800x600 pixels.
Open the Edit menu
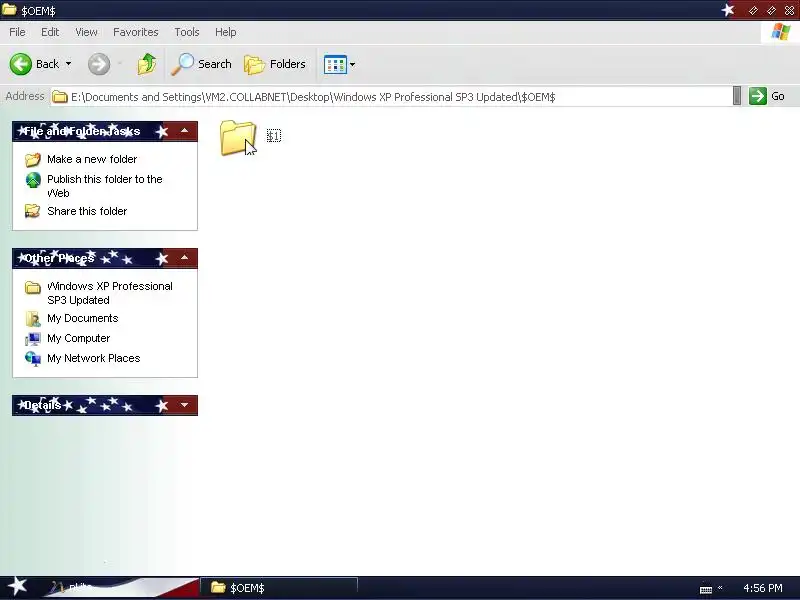[50, 32]
